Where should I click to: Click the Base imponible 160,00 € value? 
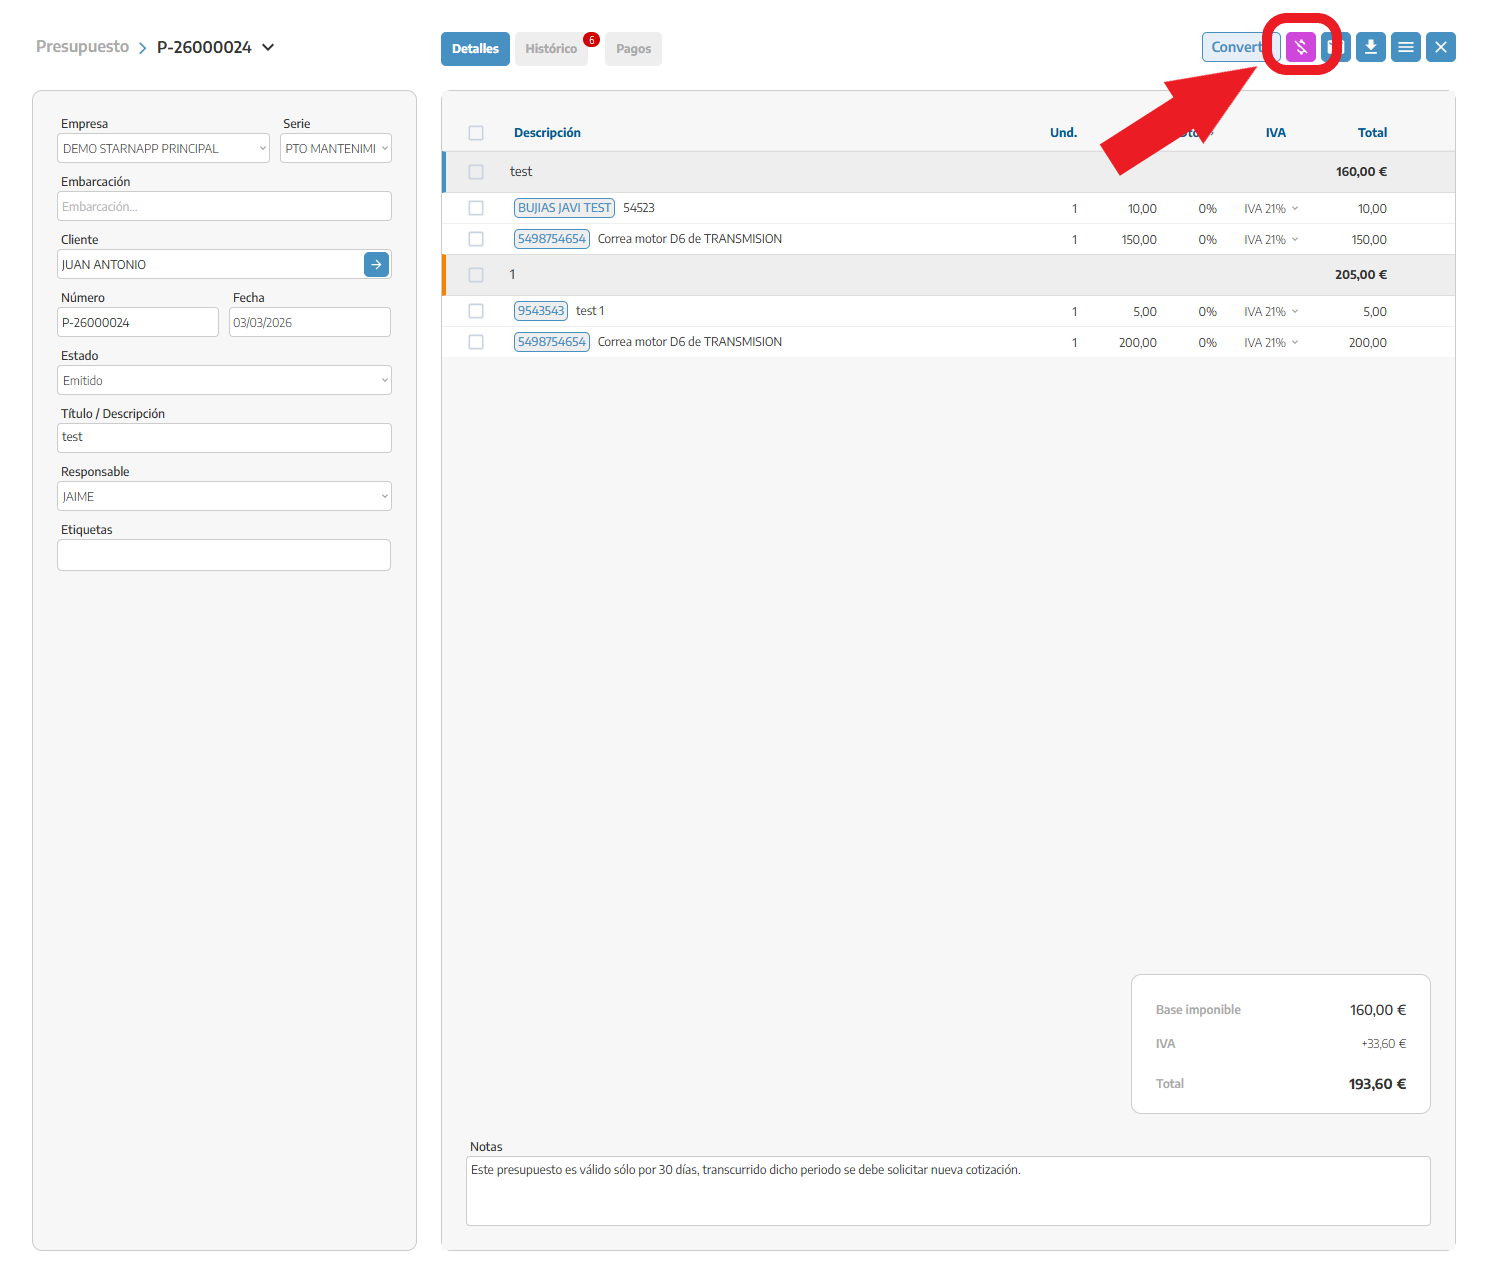tap(1378, 1010)
